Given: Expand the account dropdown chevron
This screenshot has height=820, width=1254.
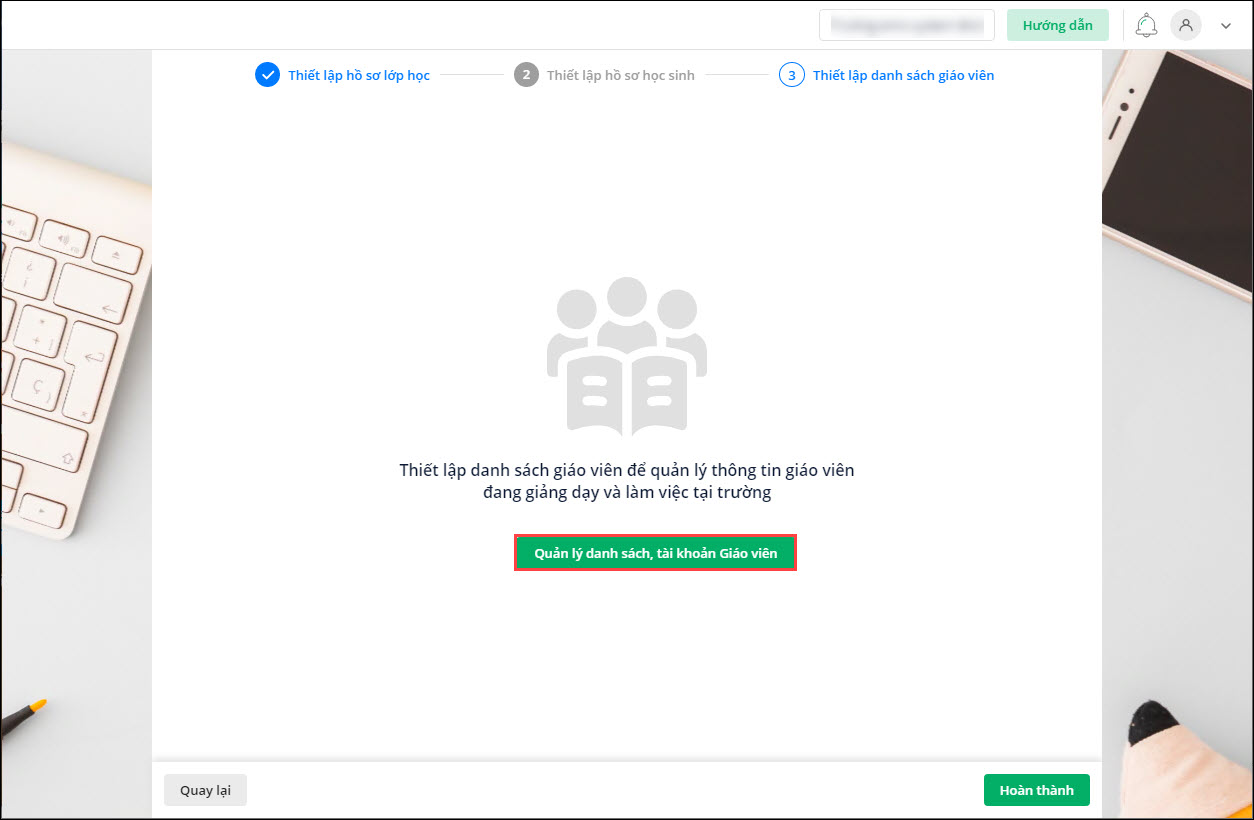Looking at the screenshot, I should (1226, 27).
